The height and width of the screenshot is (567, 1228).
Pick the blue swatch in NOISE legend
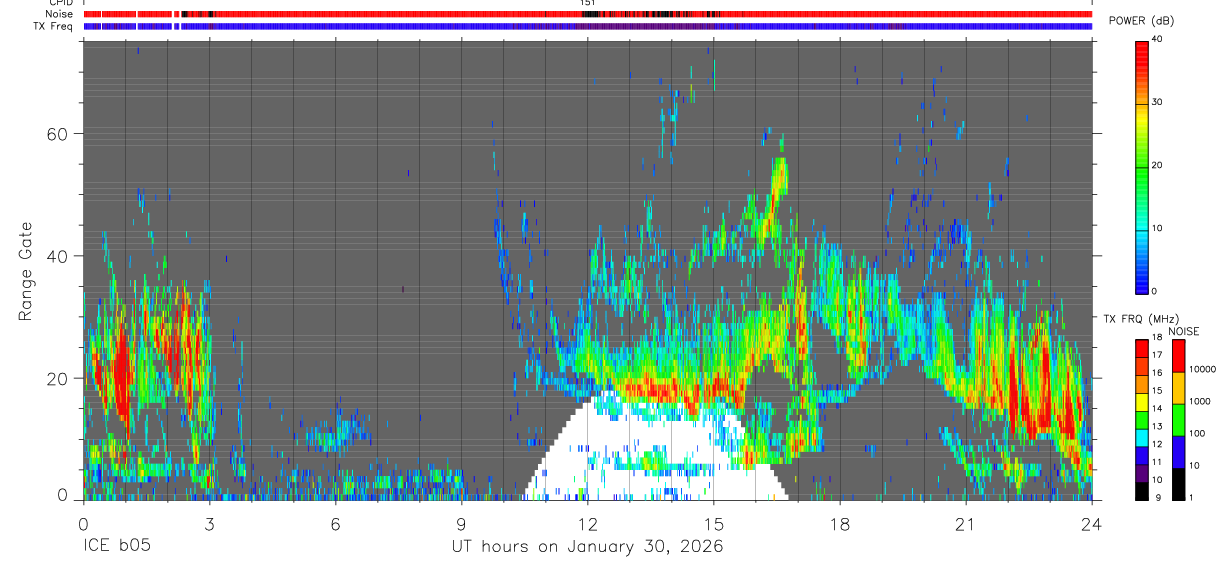coord(1178,451)
